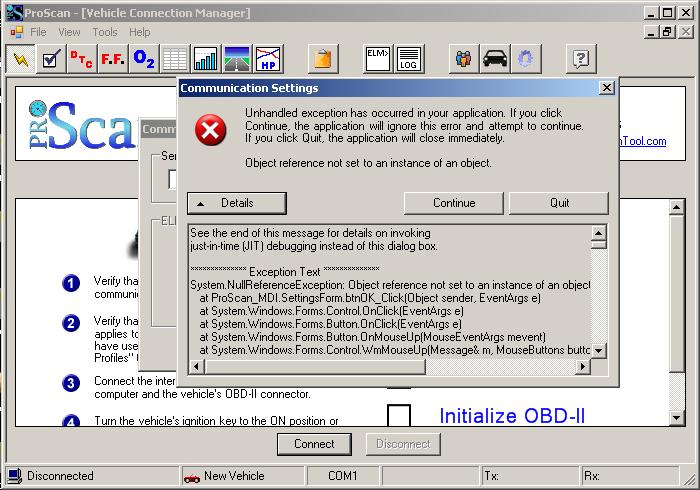Image resolution: width=700 pixels, height=490 pixels.
Task: Tick the Initialize OBD-II checkbox
Action: pyautogui.click(x=399, y=416)
